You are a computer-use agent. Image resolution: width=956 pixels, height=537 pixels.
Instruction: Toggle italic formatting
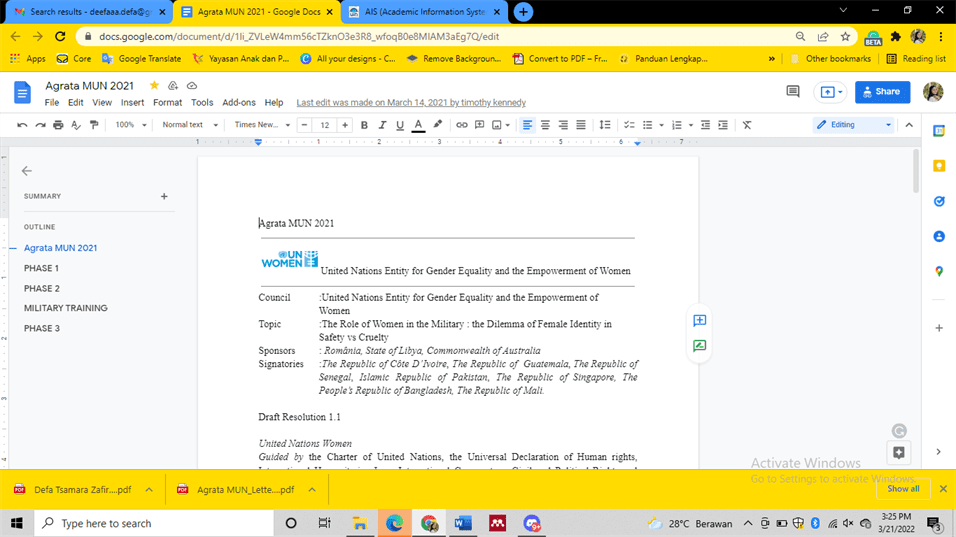[x=382, y=125]
